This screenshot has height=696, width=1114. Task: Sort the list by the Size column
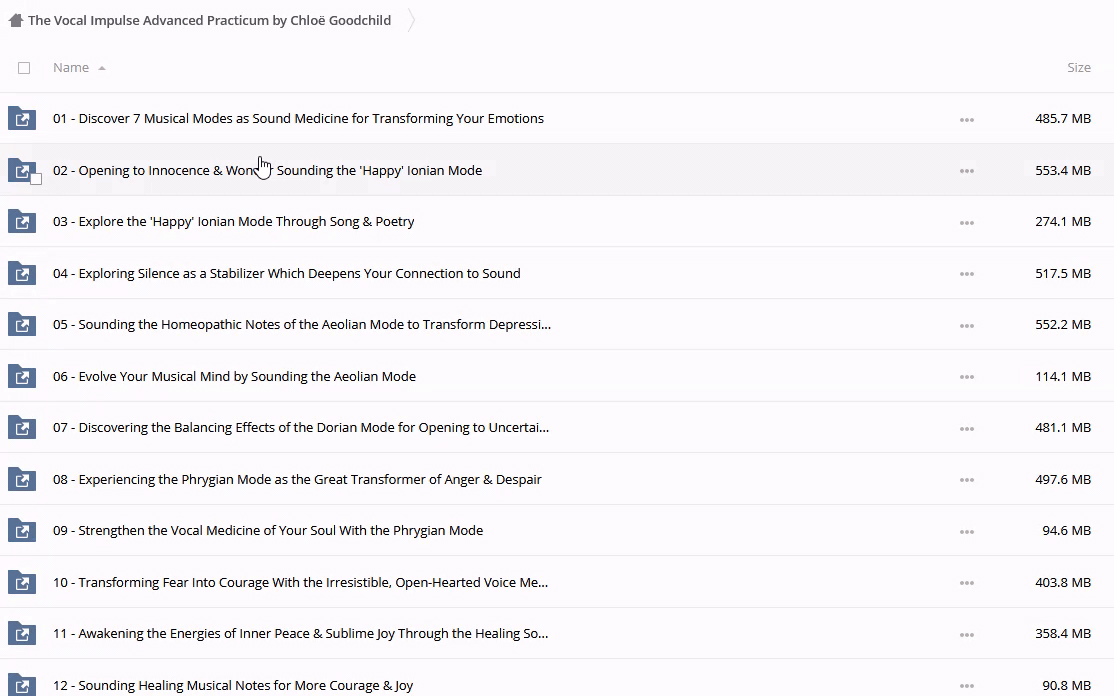[x=1078, y=68]
